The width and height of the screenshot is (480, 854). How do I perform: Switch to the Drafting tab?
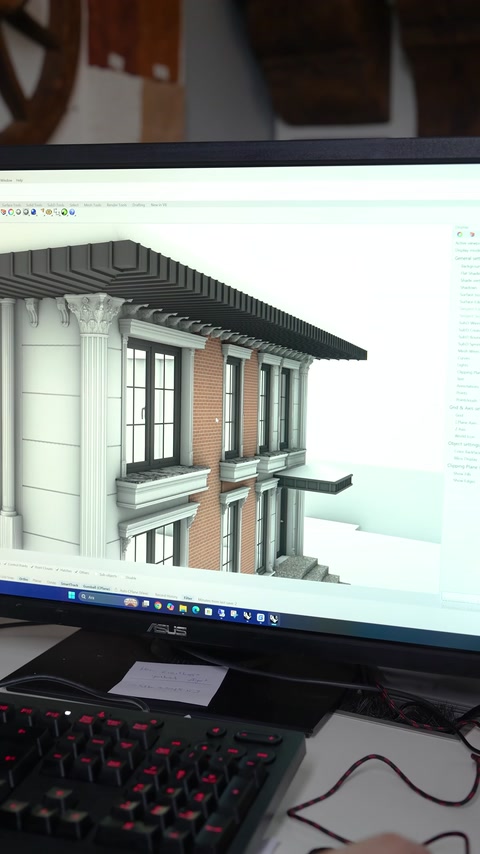138,205
